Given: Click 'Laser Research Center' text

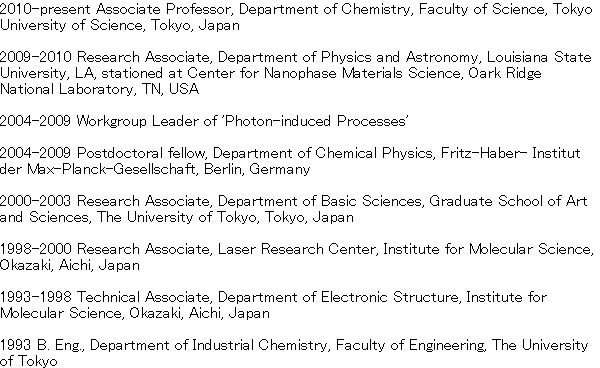Looking at the screenshot, I should (297, 249).
